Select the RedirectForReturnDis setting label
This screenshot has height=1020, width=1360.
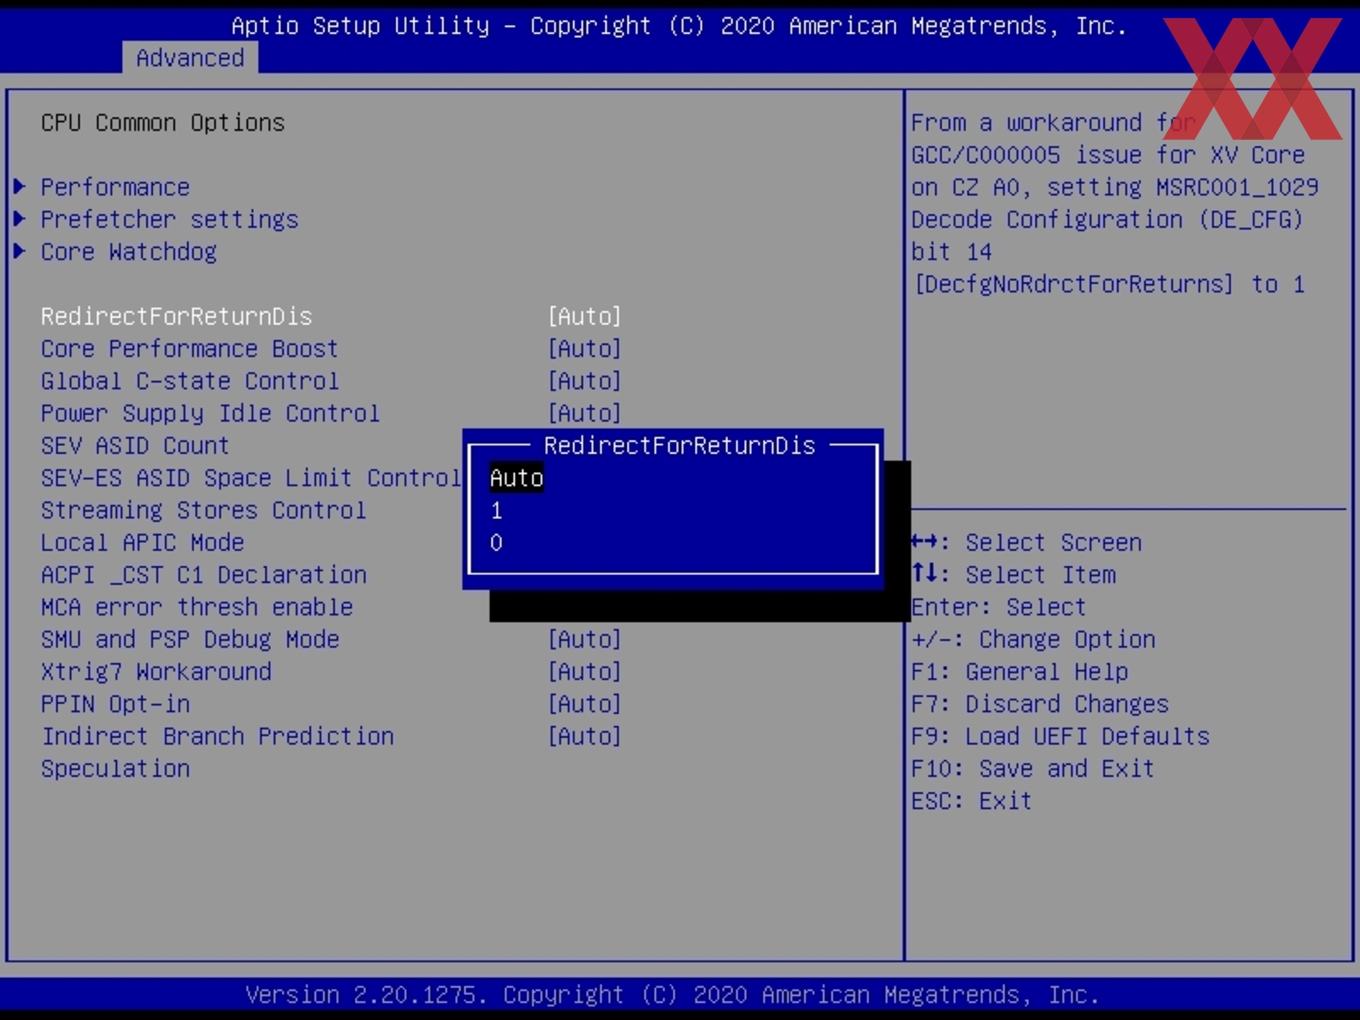click(176, 316)
